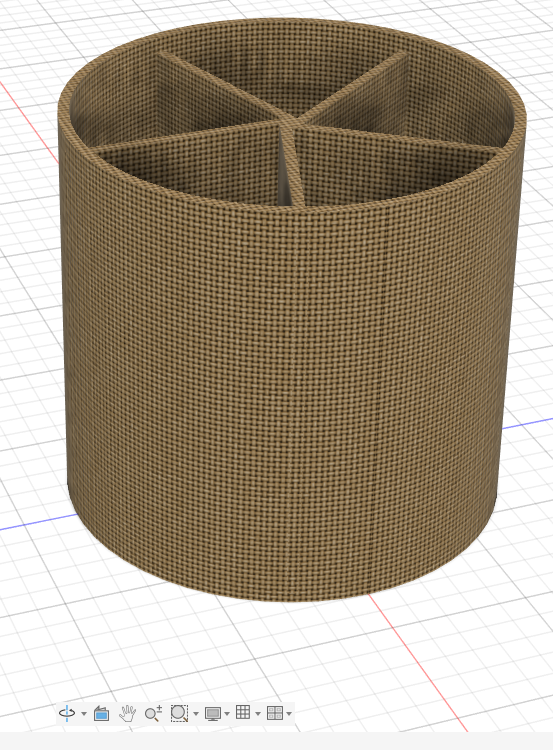Click the Look At icon
Screen dimensions: 553x750
(x=101, y=713)
